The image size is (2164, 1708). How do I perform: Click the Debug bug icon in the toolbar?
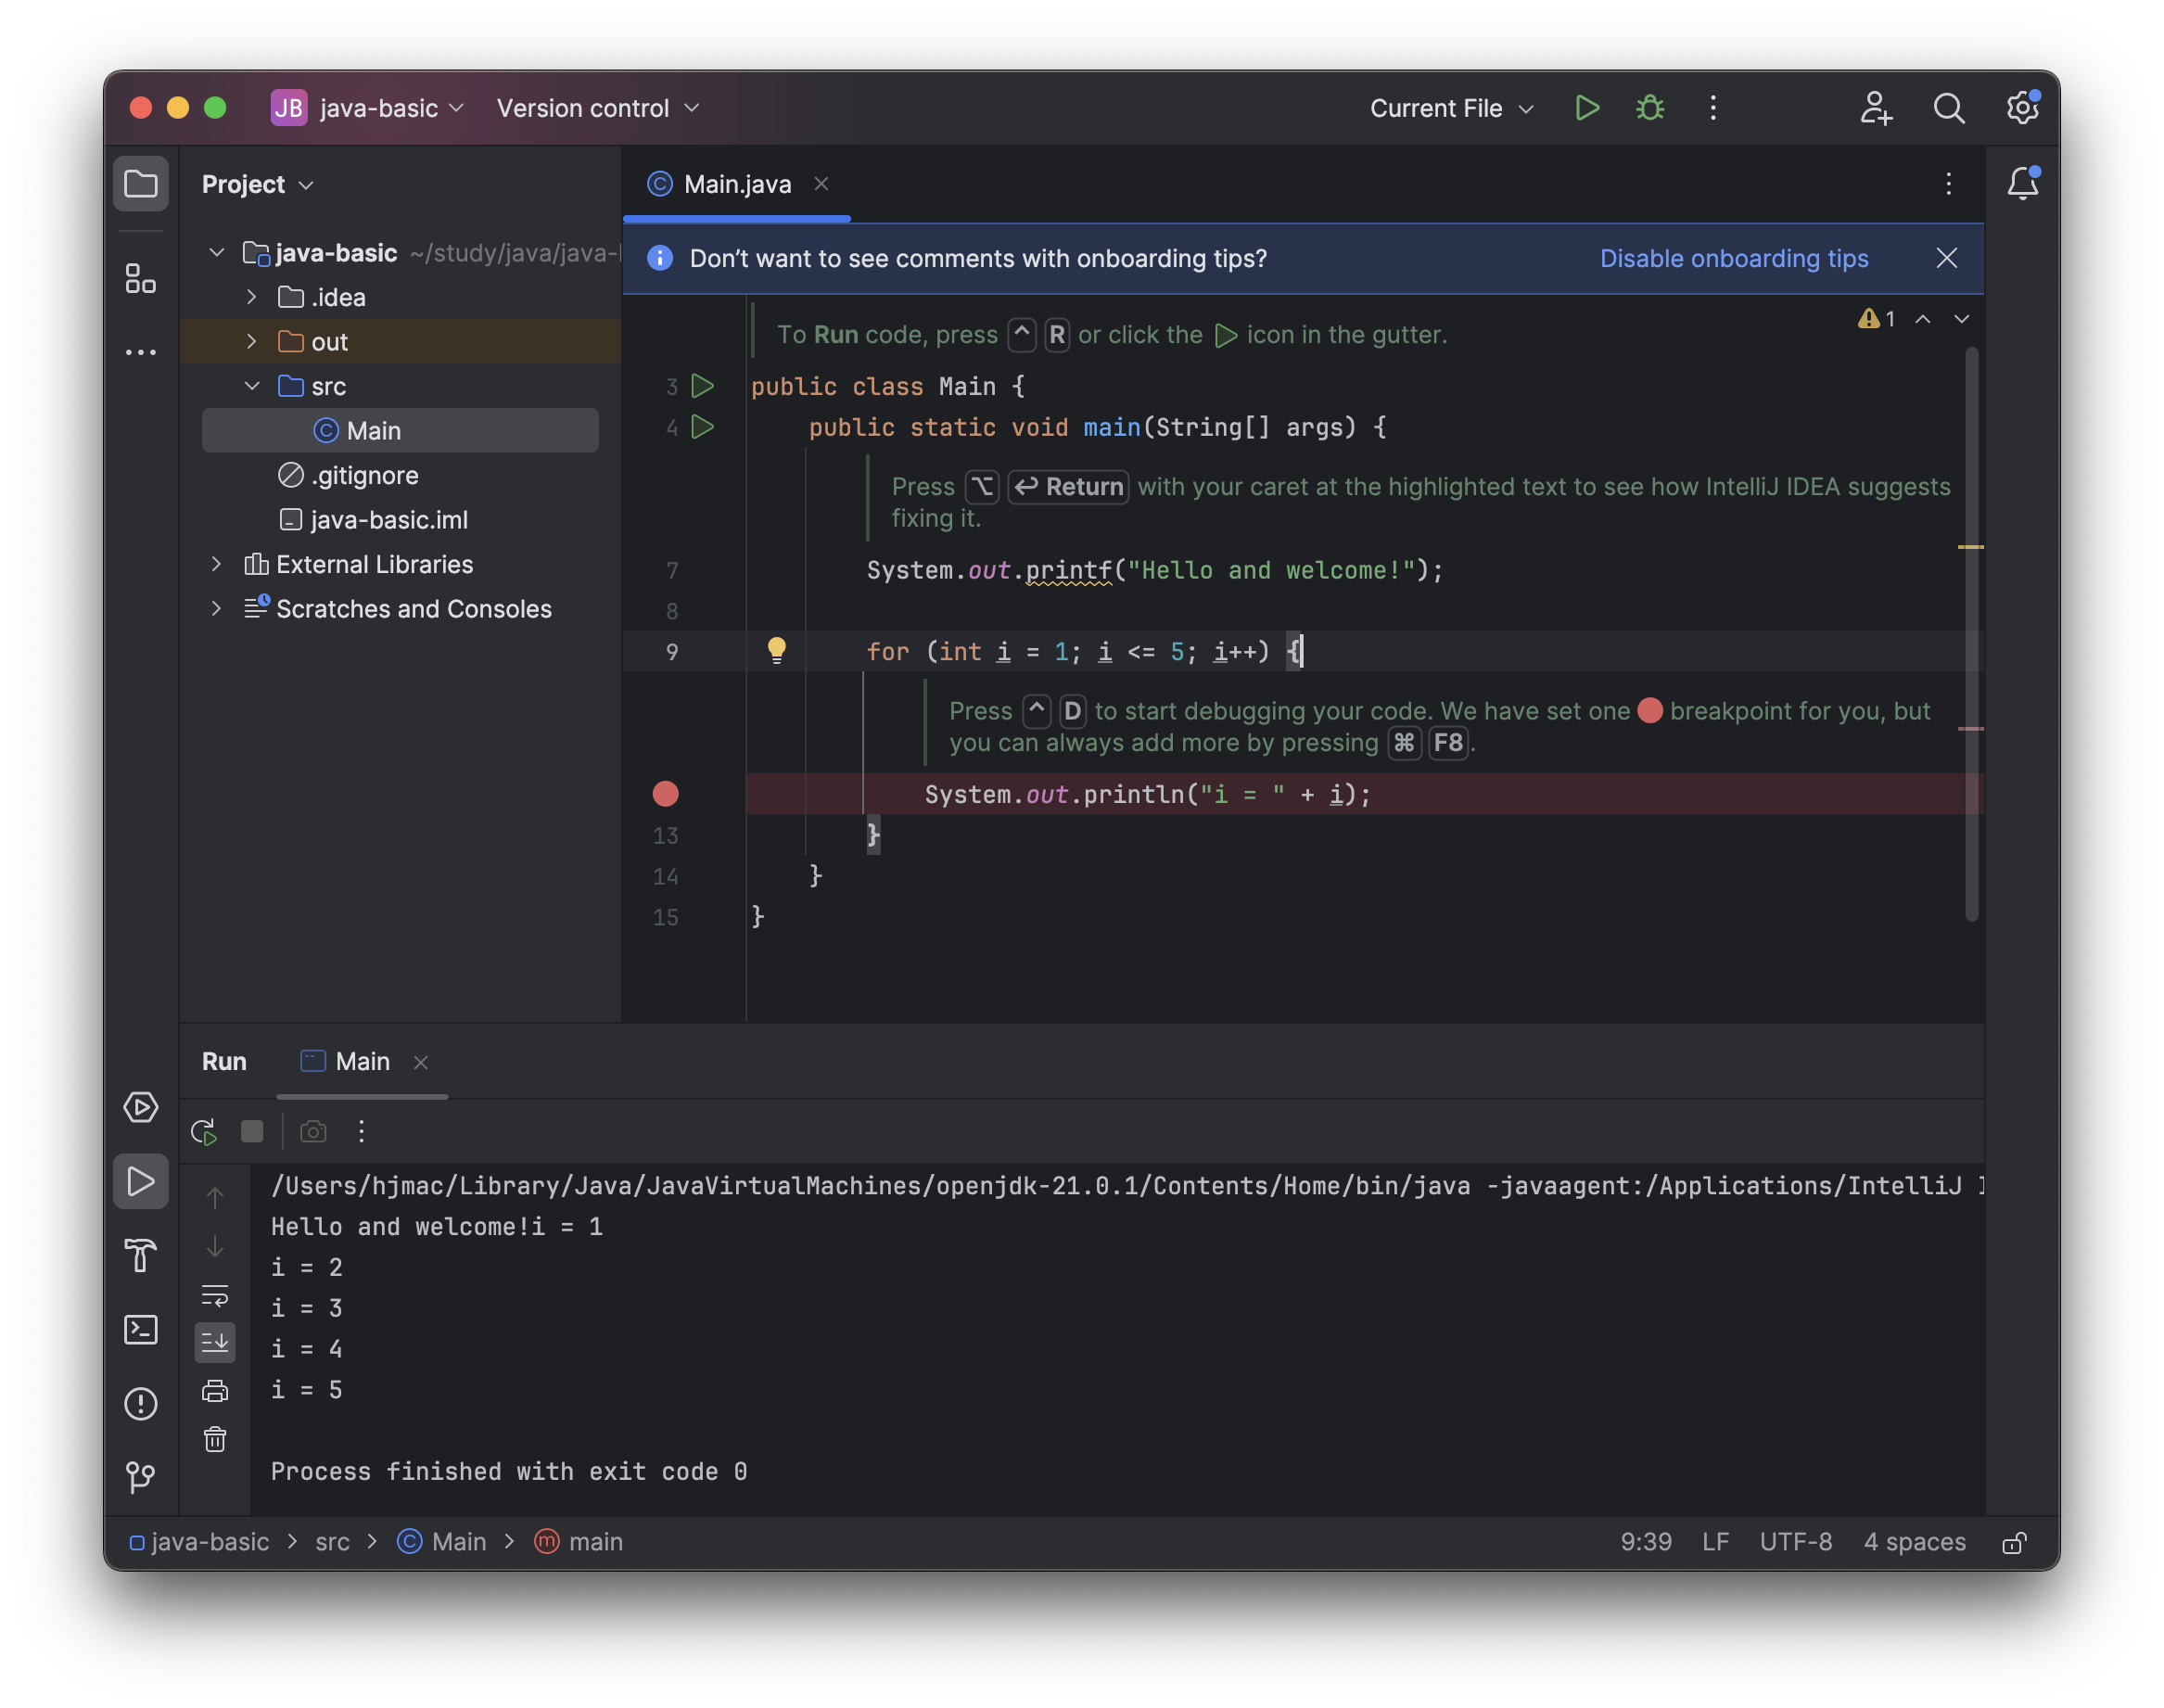pyautogui.click(x=1650, y=108)
